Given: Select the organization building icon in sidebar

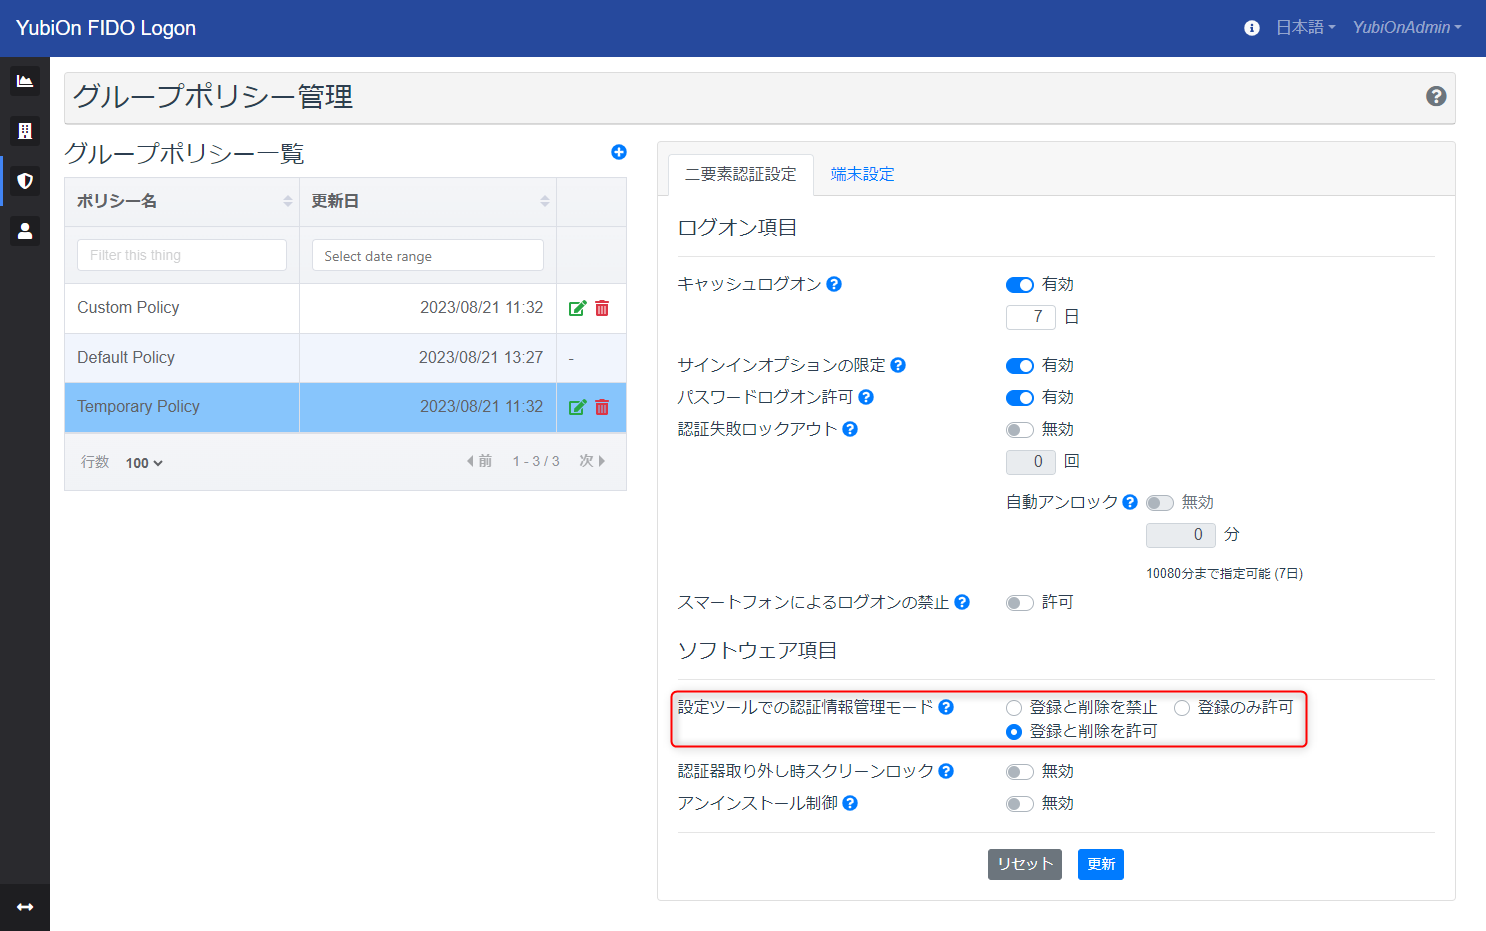Looking at the screenshot, I should pyautogui.click(x=25, y=131).
